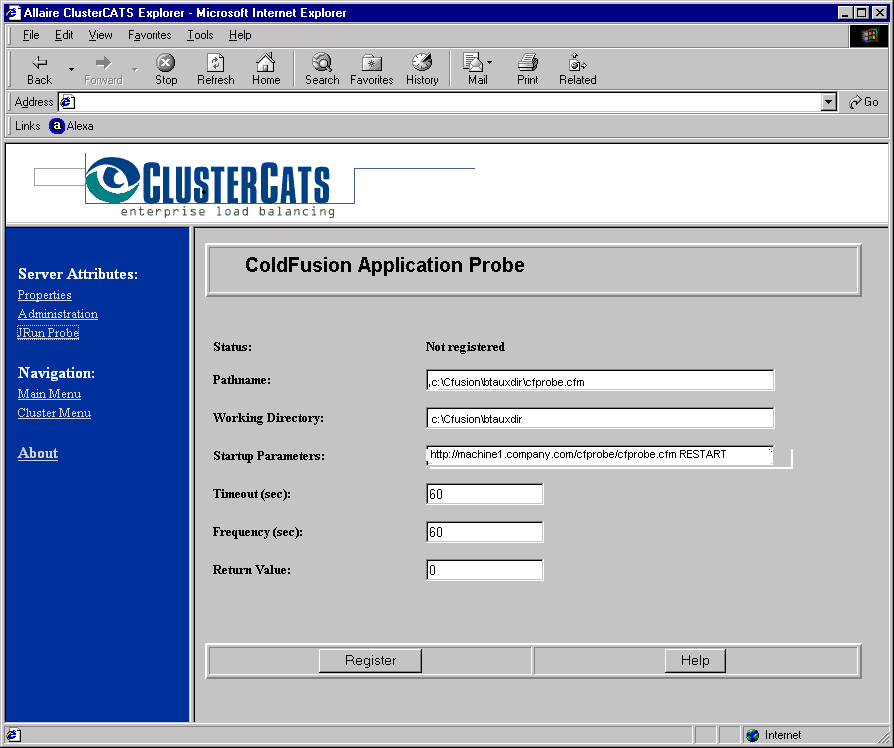Click the Go button
This screenshot has height=748, width=894.
pyautogui.click(x=863, y=102)
